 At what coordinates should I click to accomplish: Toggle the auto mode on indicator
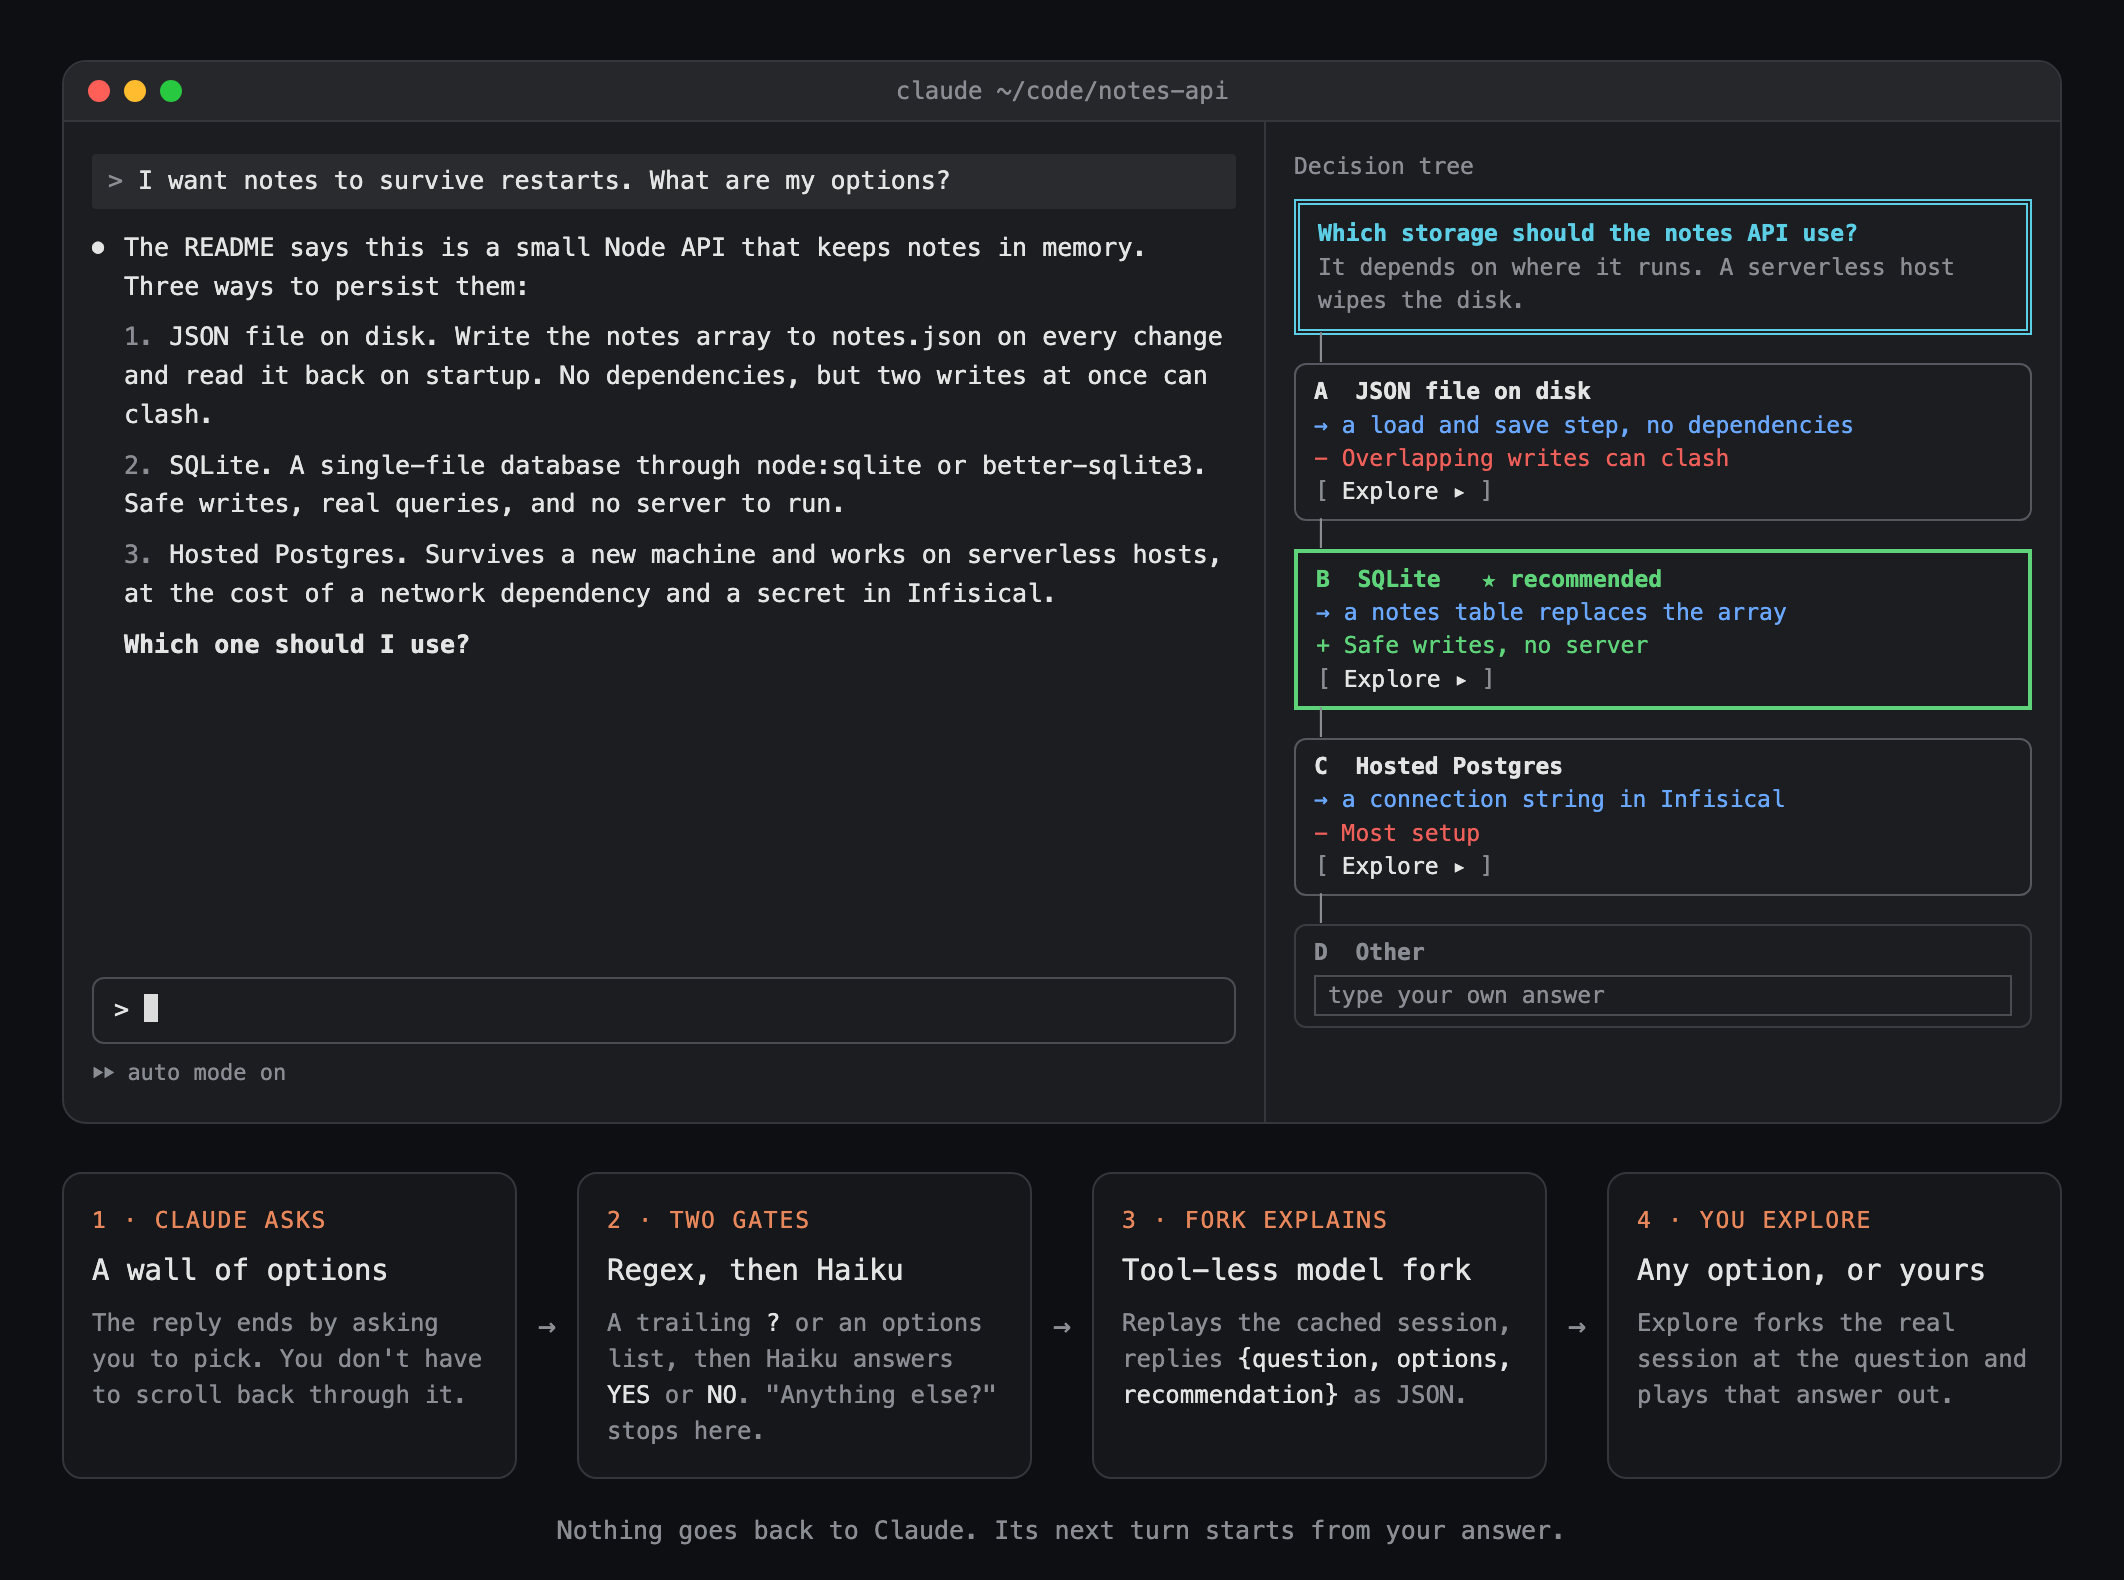189,1072
